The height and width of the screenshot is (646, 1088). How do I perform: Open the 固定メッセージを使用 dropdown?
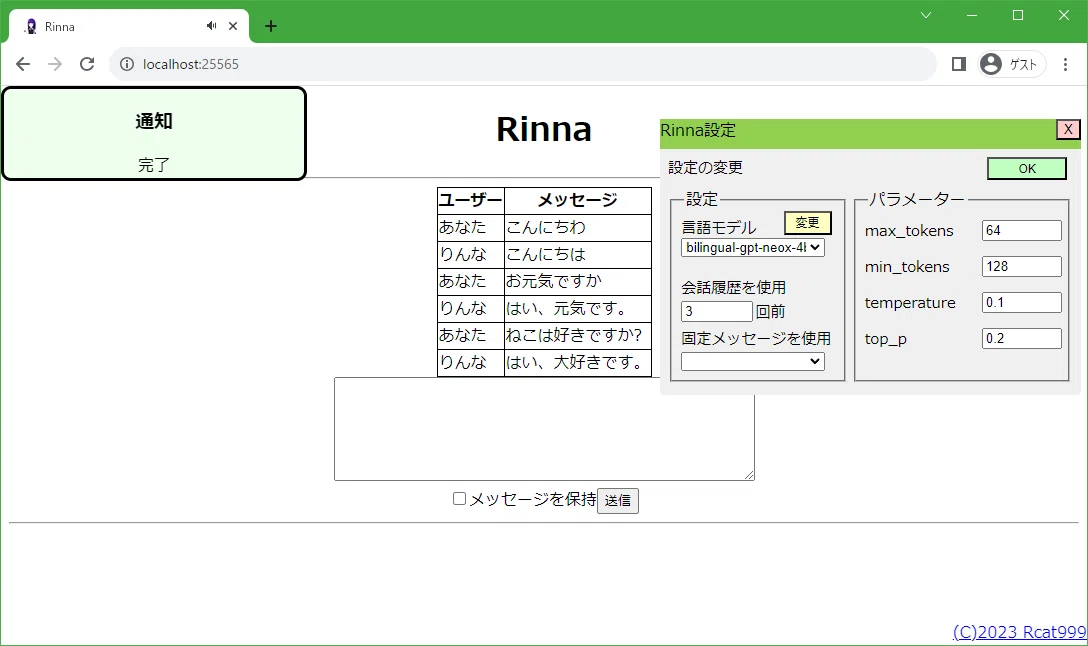(753, 362)
